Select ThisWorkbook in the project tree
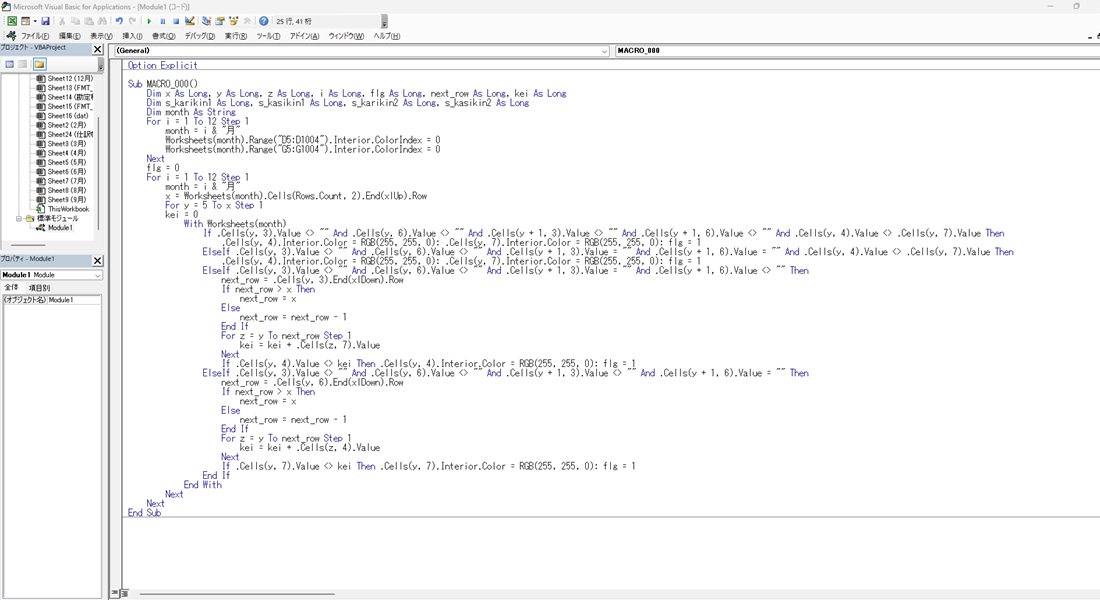Image resolution: width=1100 pixels, height=600 pixels. [x=68, y=209]
